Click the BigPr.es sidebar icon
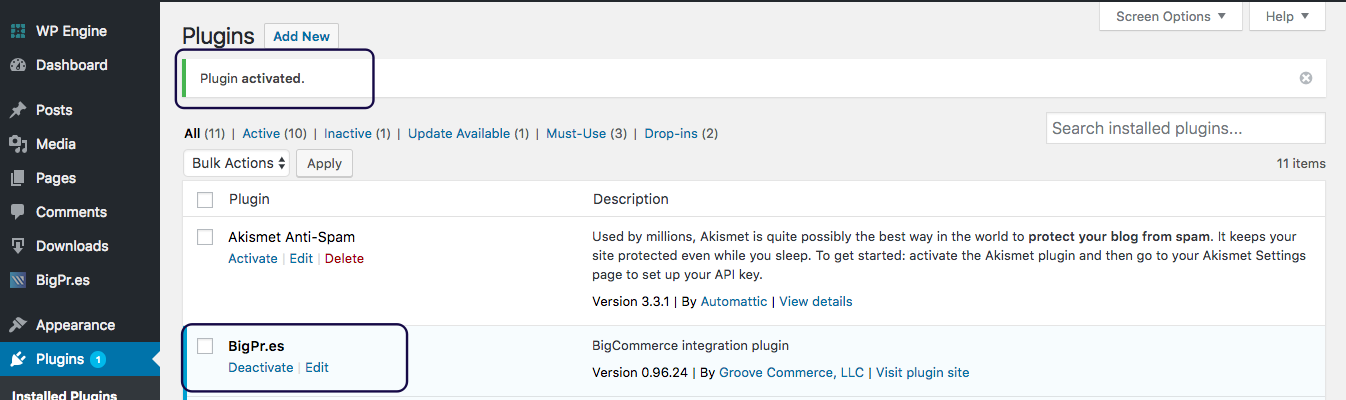Image resolution: width=1346 pixels, height=400 pixels. coord(18,280)
